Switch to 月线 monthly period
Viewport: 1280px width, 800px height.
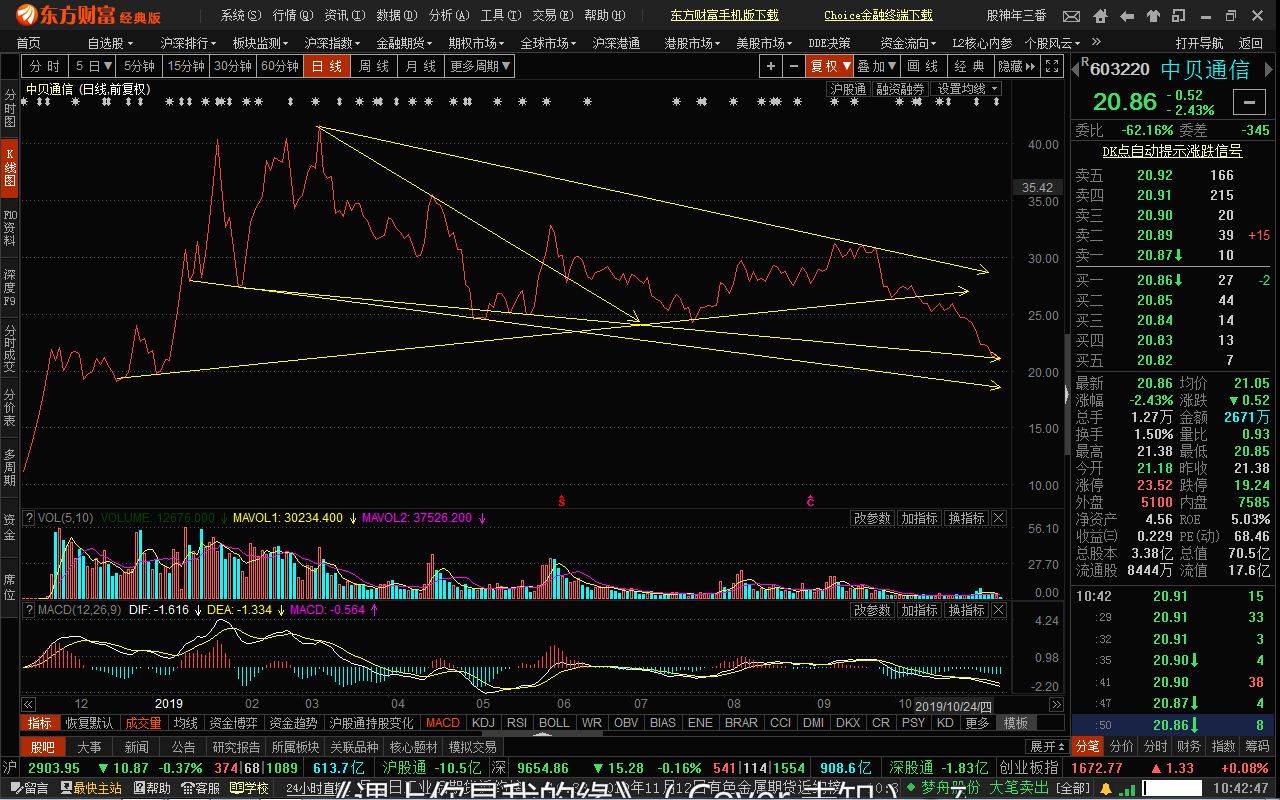point(420,66)
